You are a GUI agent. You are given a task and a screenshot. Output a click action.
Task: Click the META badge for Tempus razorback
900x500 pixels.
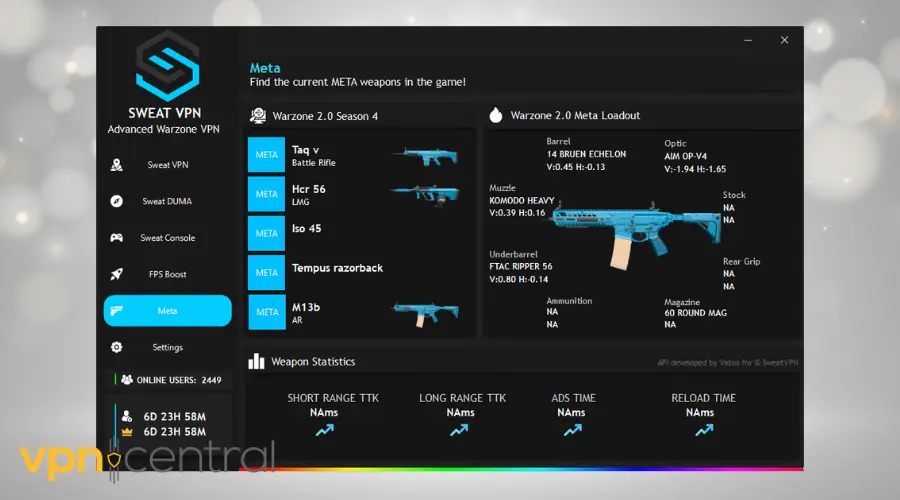266,273
